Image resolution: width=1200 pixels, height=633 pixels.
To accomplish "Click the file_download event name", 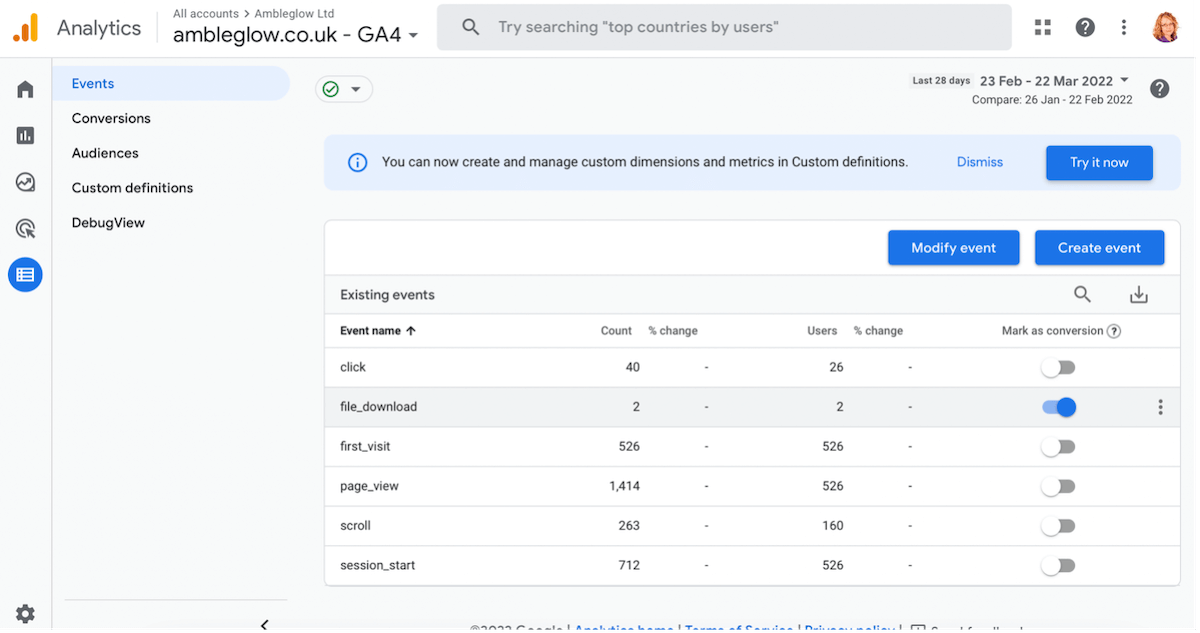I will pyautogui.click(x=378, y=407).
